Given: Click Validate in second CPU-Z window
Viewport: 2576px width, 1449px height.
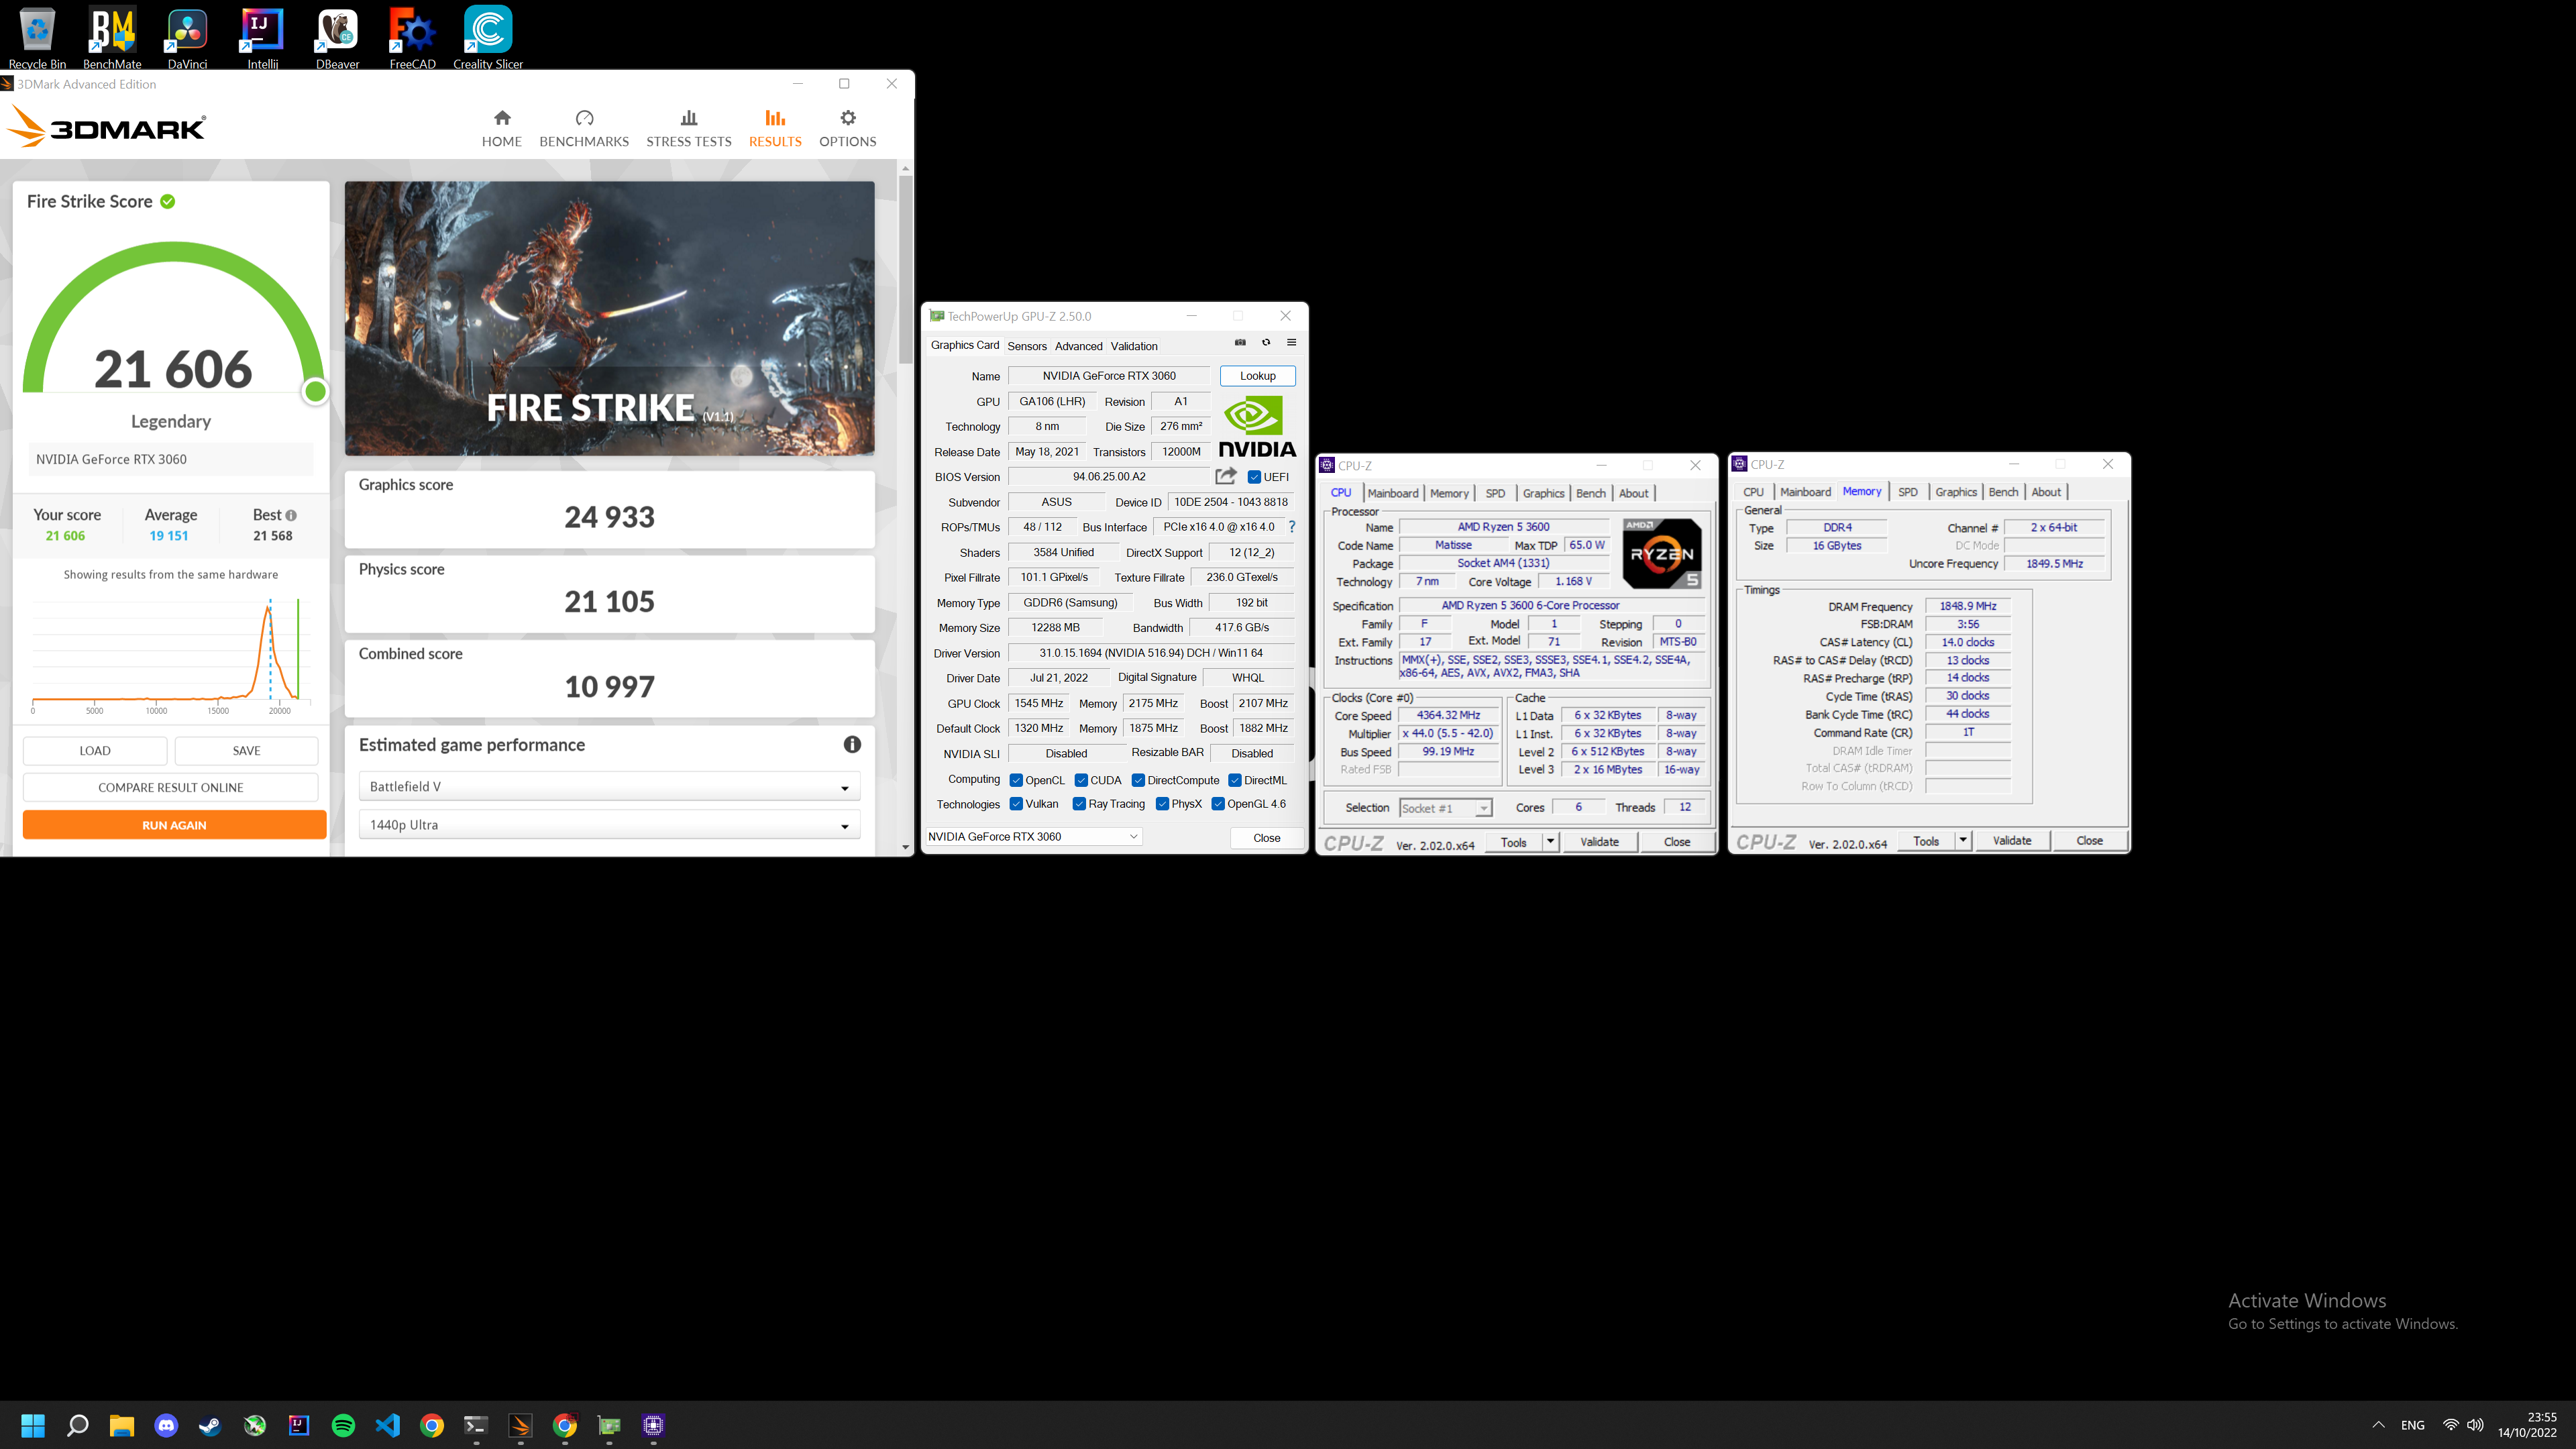Looking at the screenshot, I should (2012, 841).
